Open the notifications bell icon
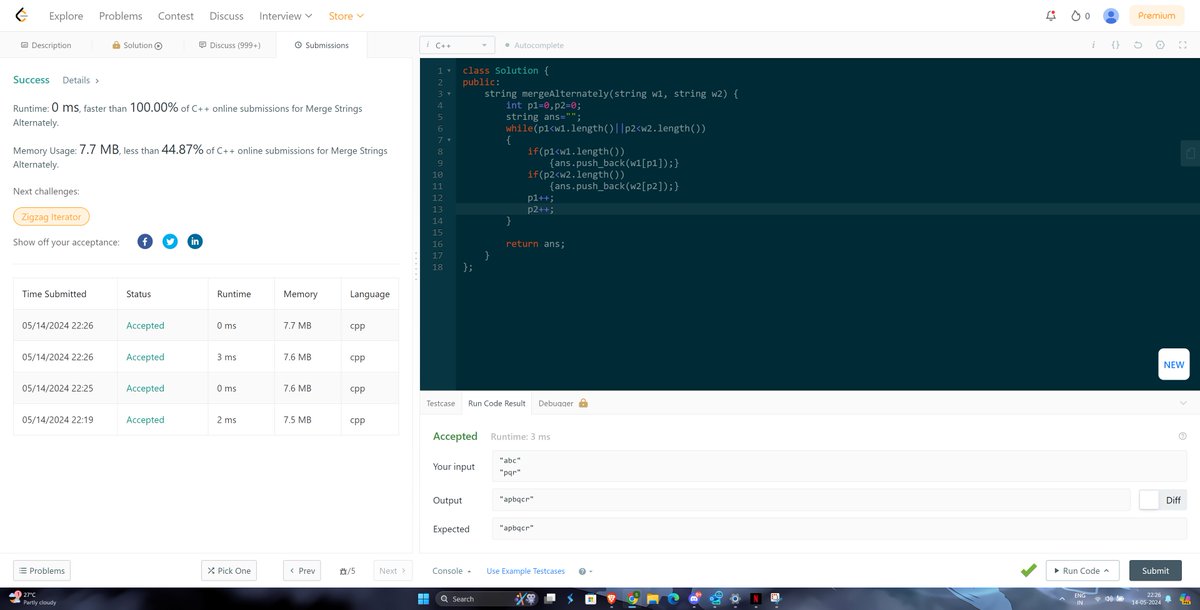This screenshot has height=610, width=1200. [1050, 16]
